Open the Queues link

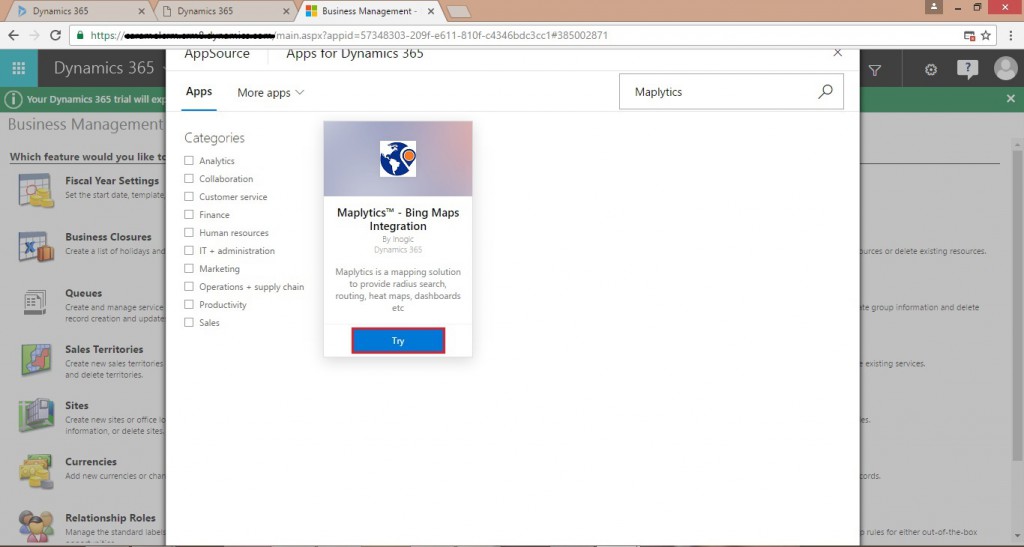coord(84,293)
